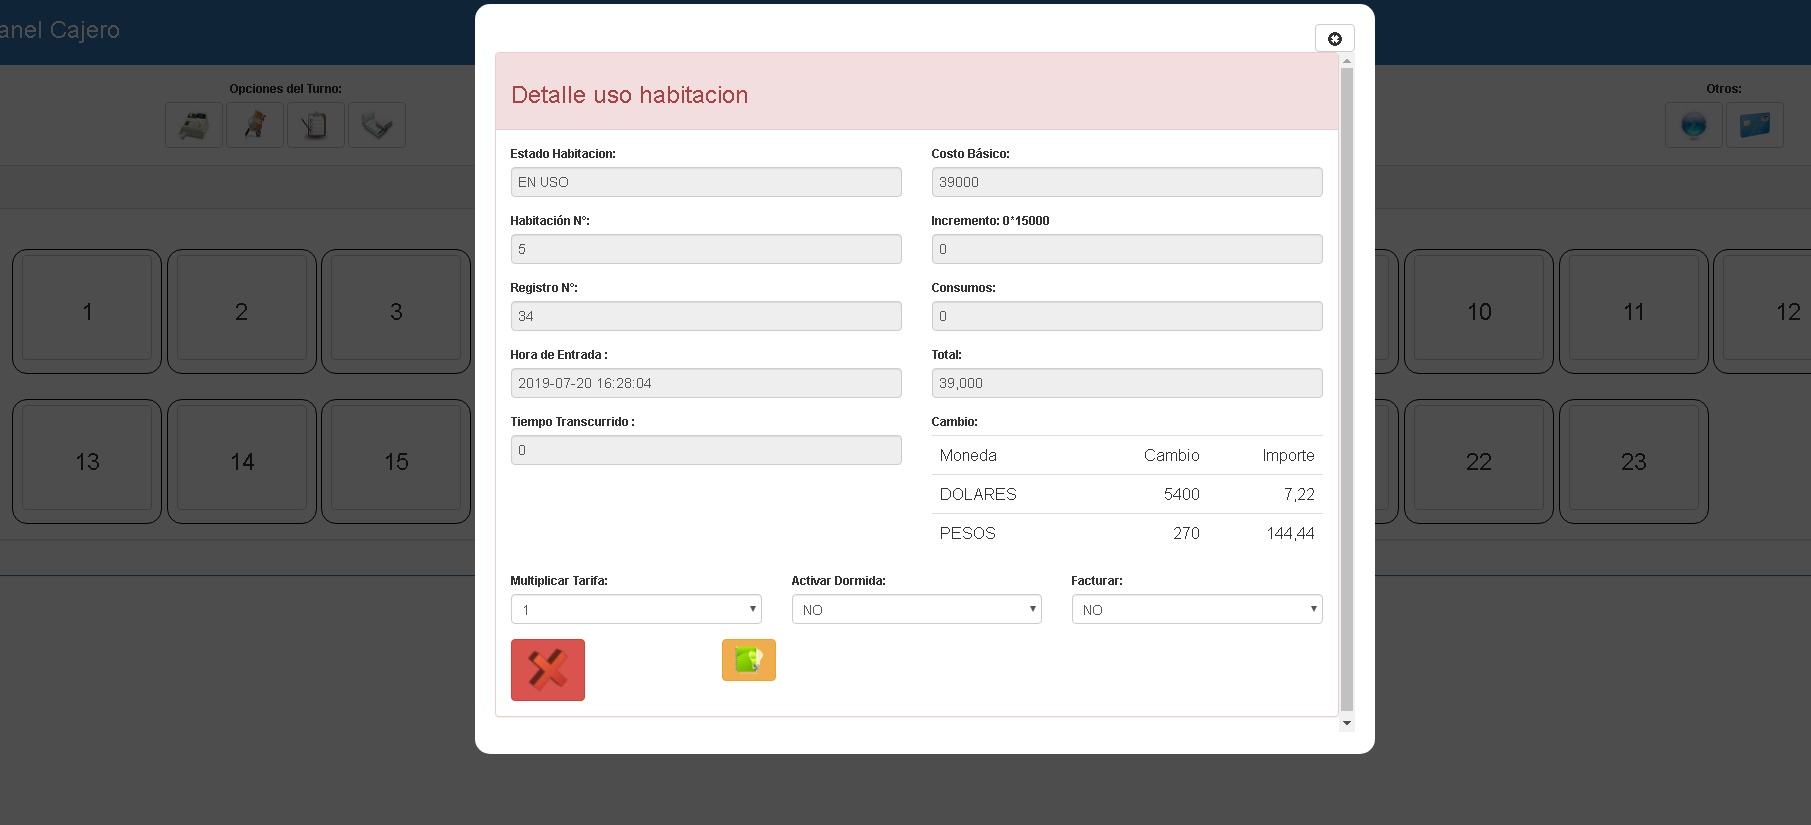Select room 2 in the background panel
Viewport: 1811px width, 825px height.
[x=242, y=311]
